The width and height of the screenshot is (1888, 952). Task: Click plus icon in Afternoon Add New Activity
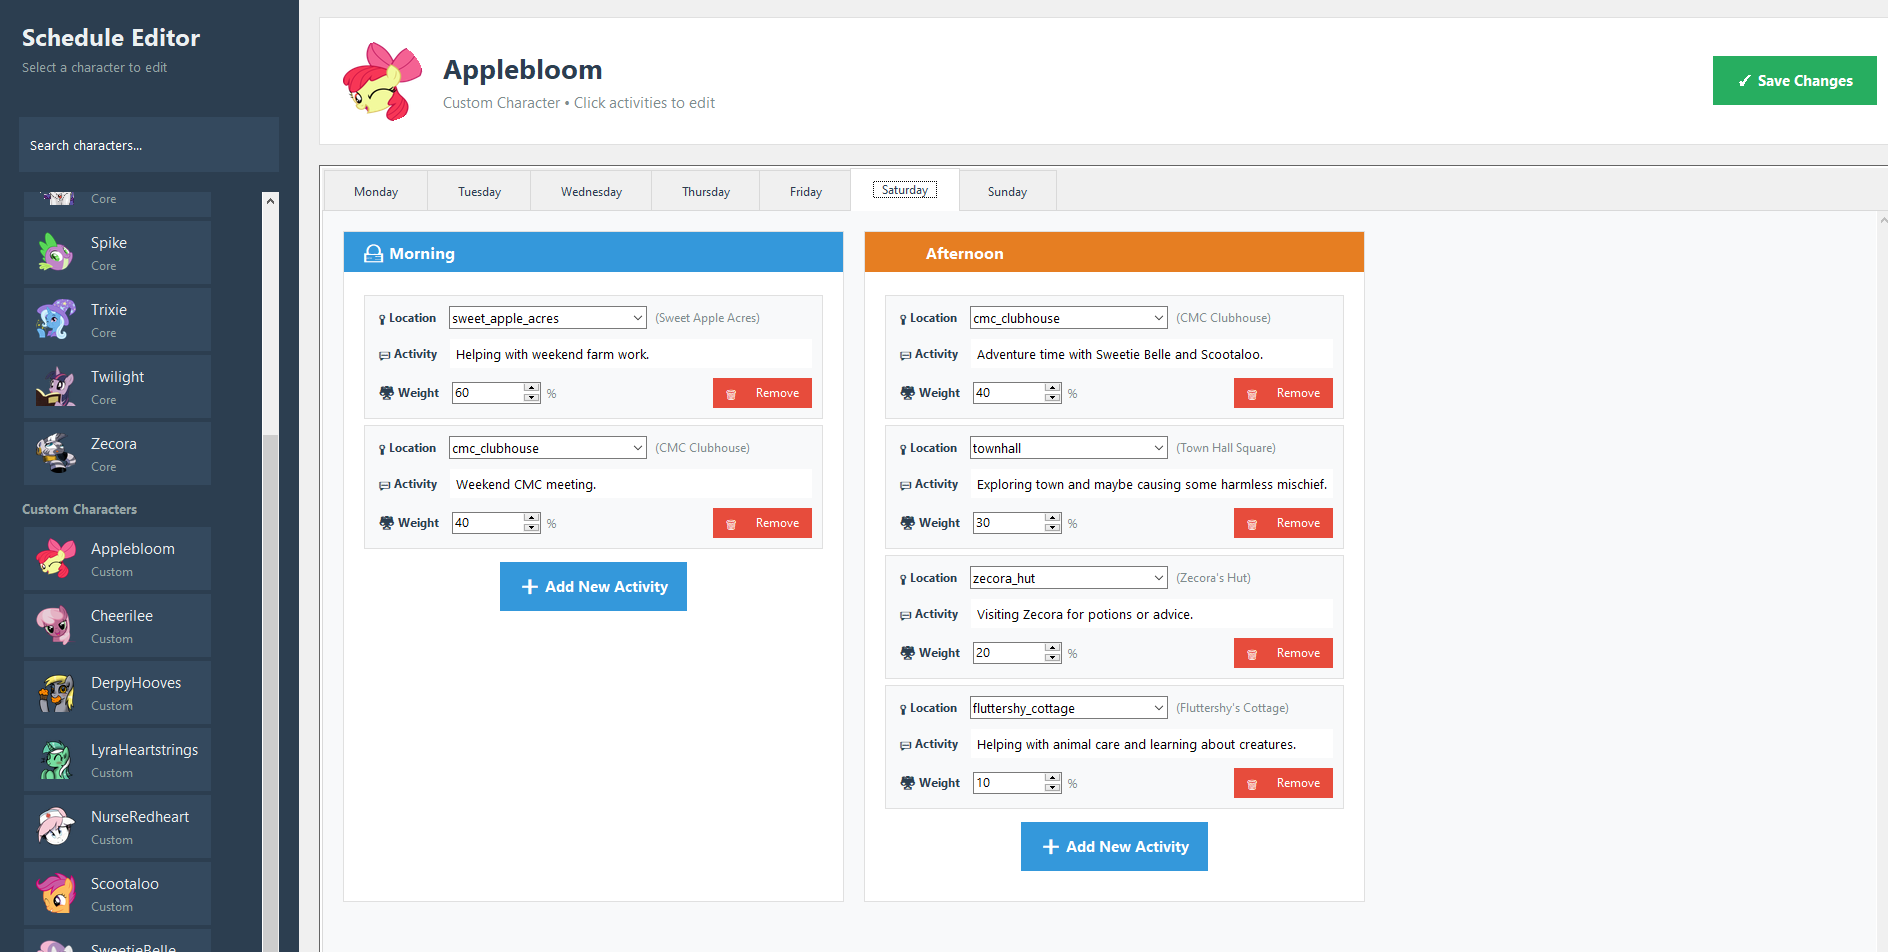1051,847
